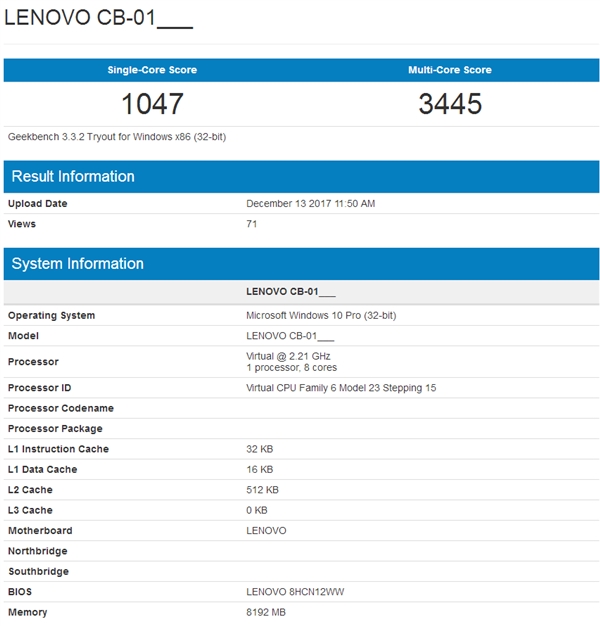Click the Processor ID label
This screenshot has height=626, width=600.
pos(40,388)
